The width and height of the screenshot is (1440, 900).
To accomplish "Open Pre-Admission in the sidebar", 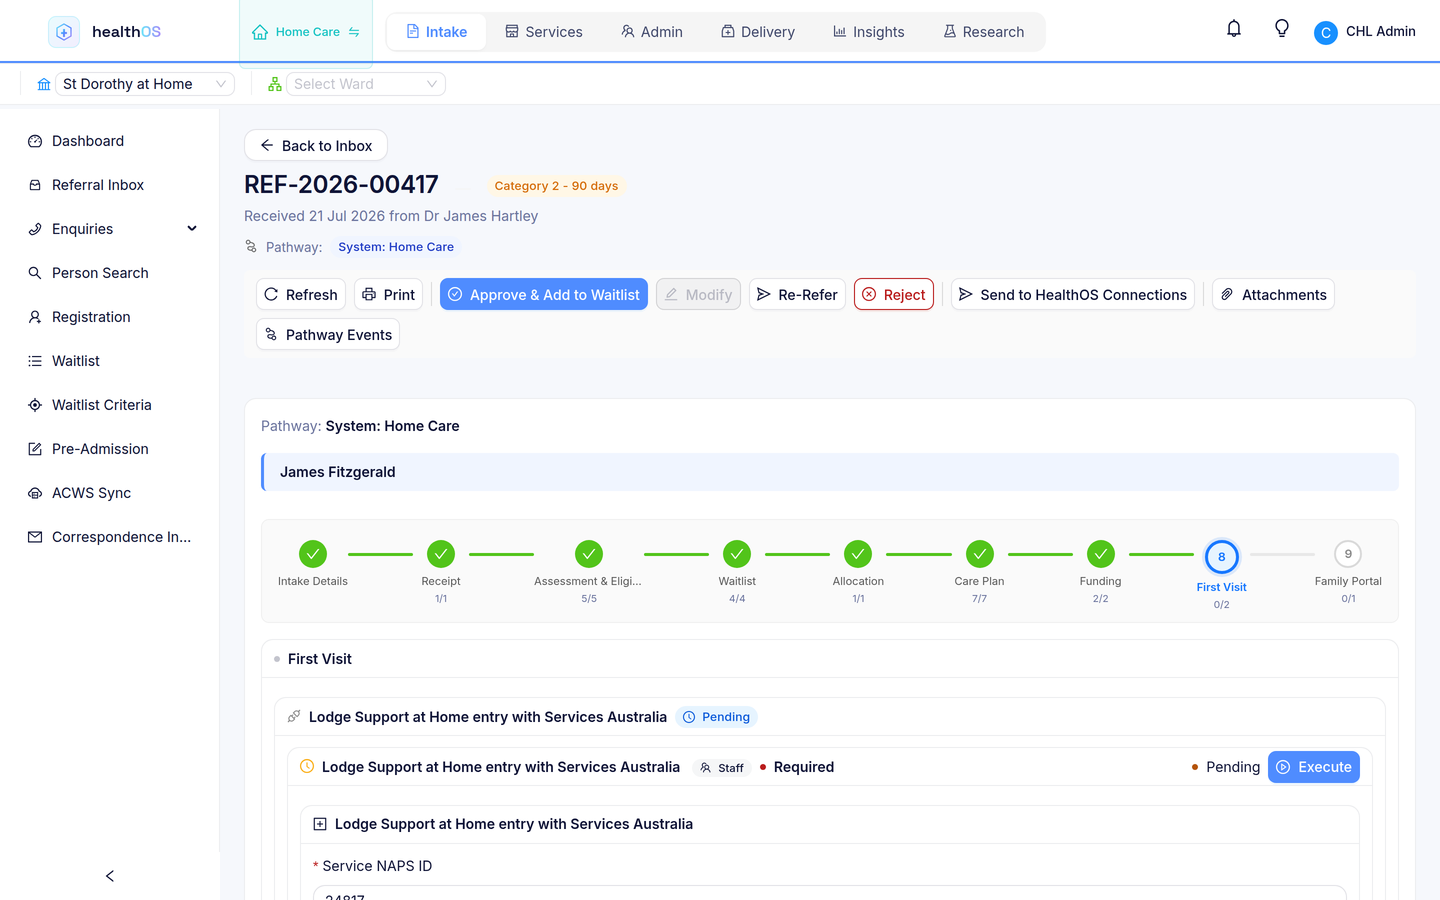I will [x=110, y=449].
